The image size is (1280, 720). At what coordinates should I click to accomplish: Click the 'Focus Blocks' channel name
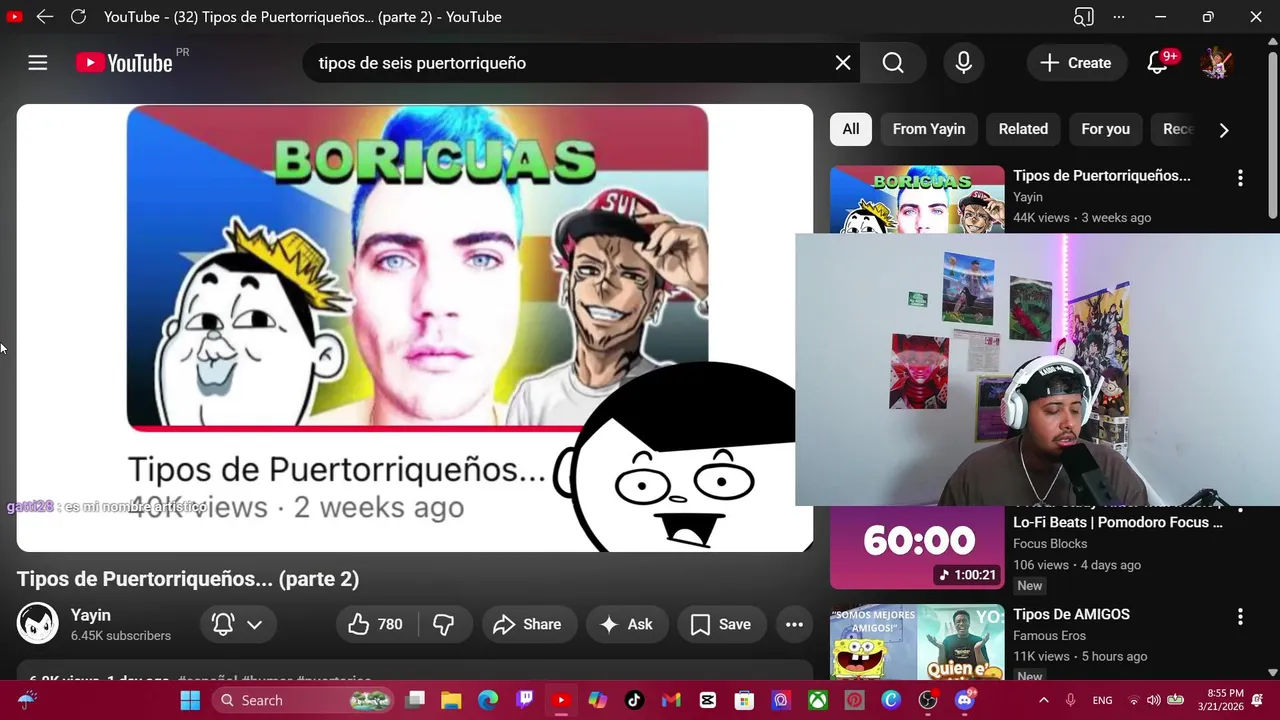[1049, 544]
